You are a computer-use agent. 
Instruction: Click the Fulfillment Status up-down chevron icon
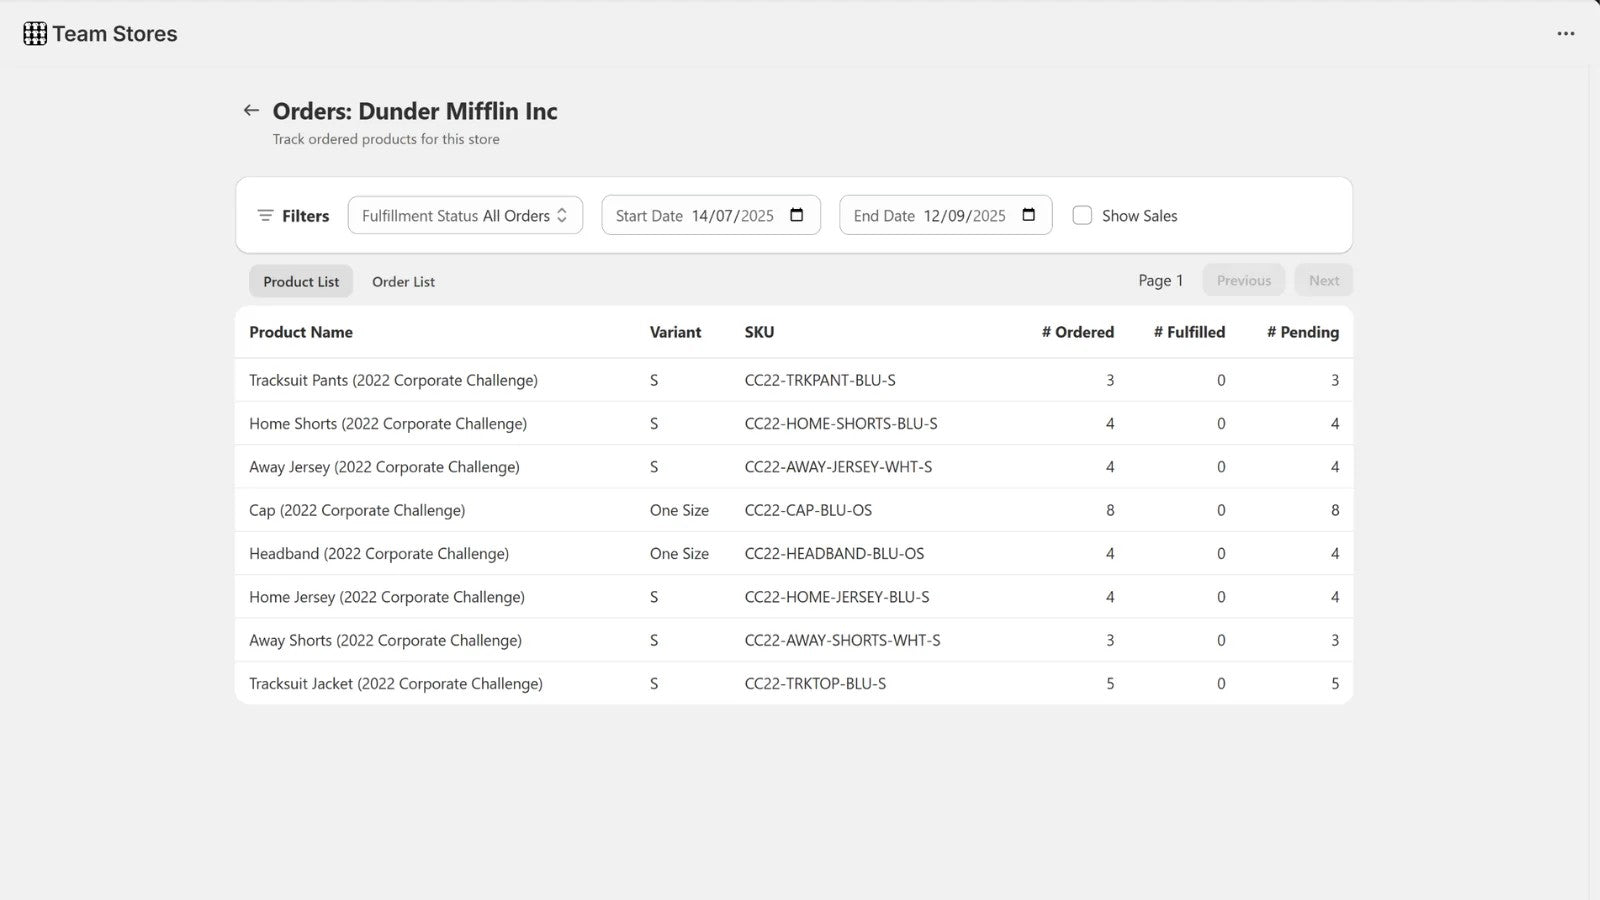562,215
